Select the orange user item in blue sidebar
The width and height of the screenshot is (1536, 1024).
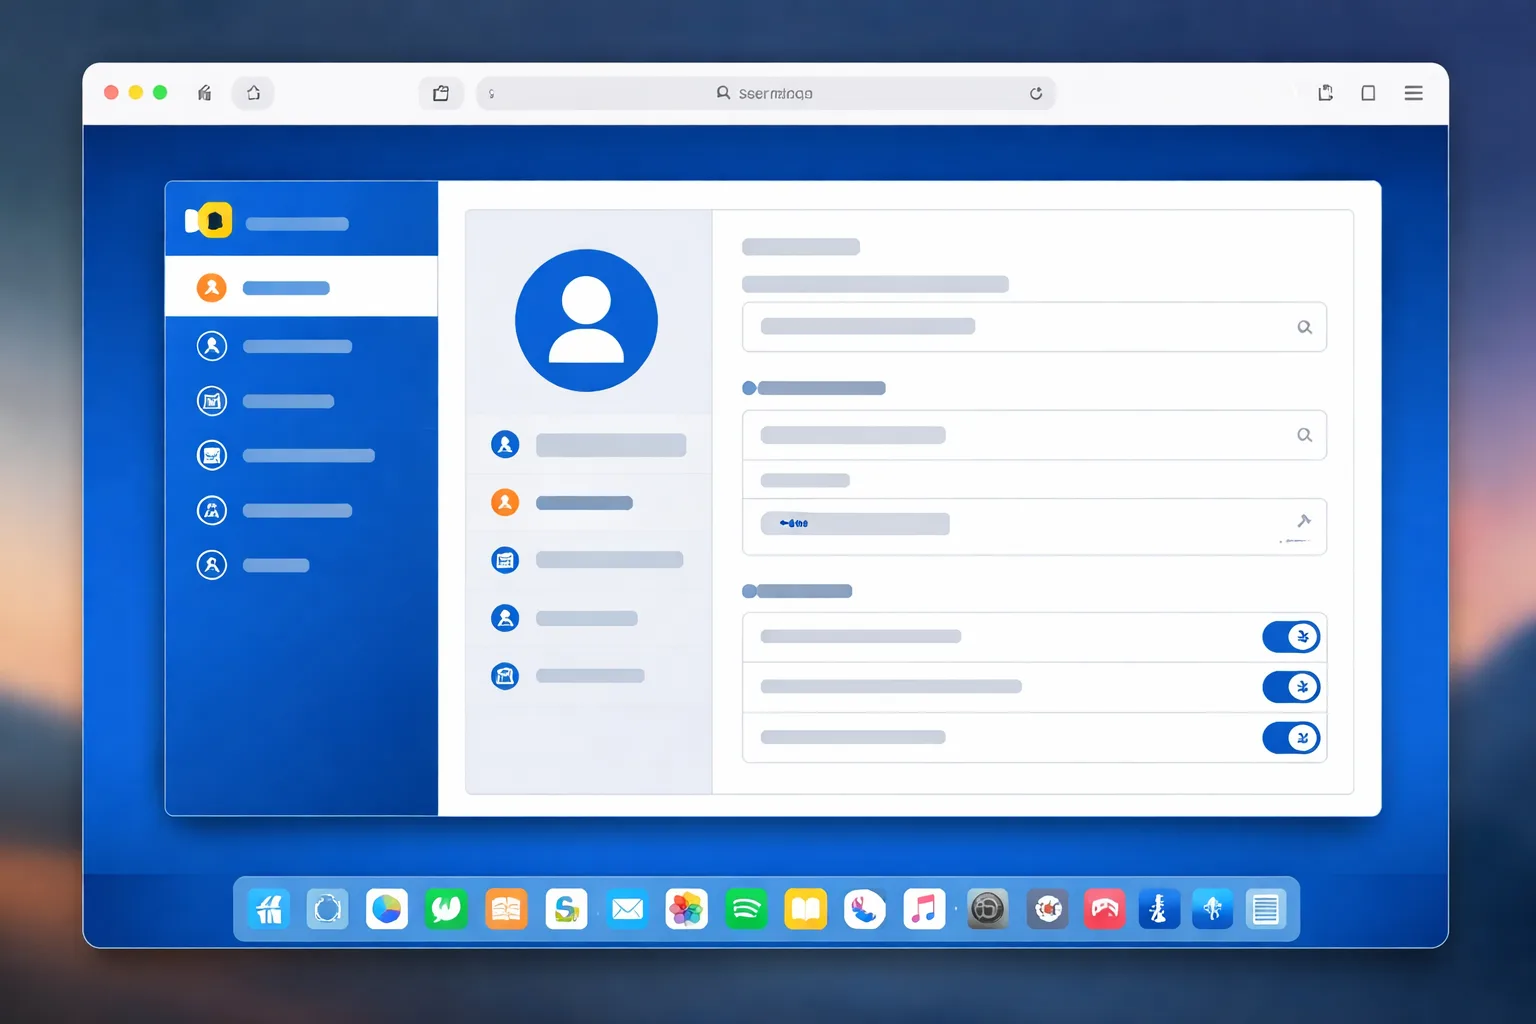(301, 288)
